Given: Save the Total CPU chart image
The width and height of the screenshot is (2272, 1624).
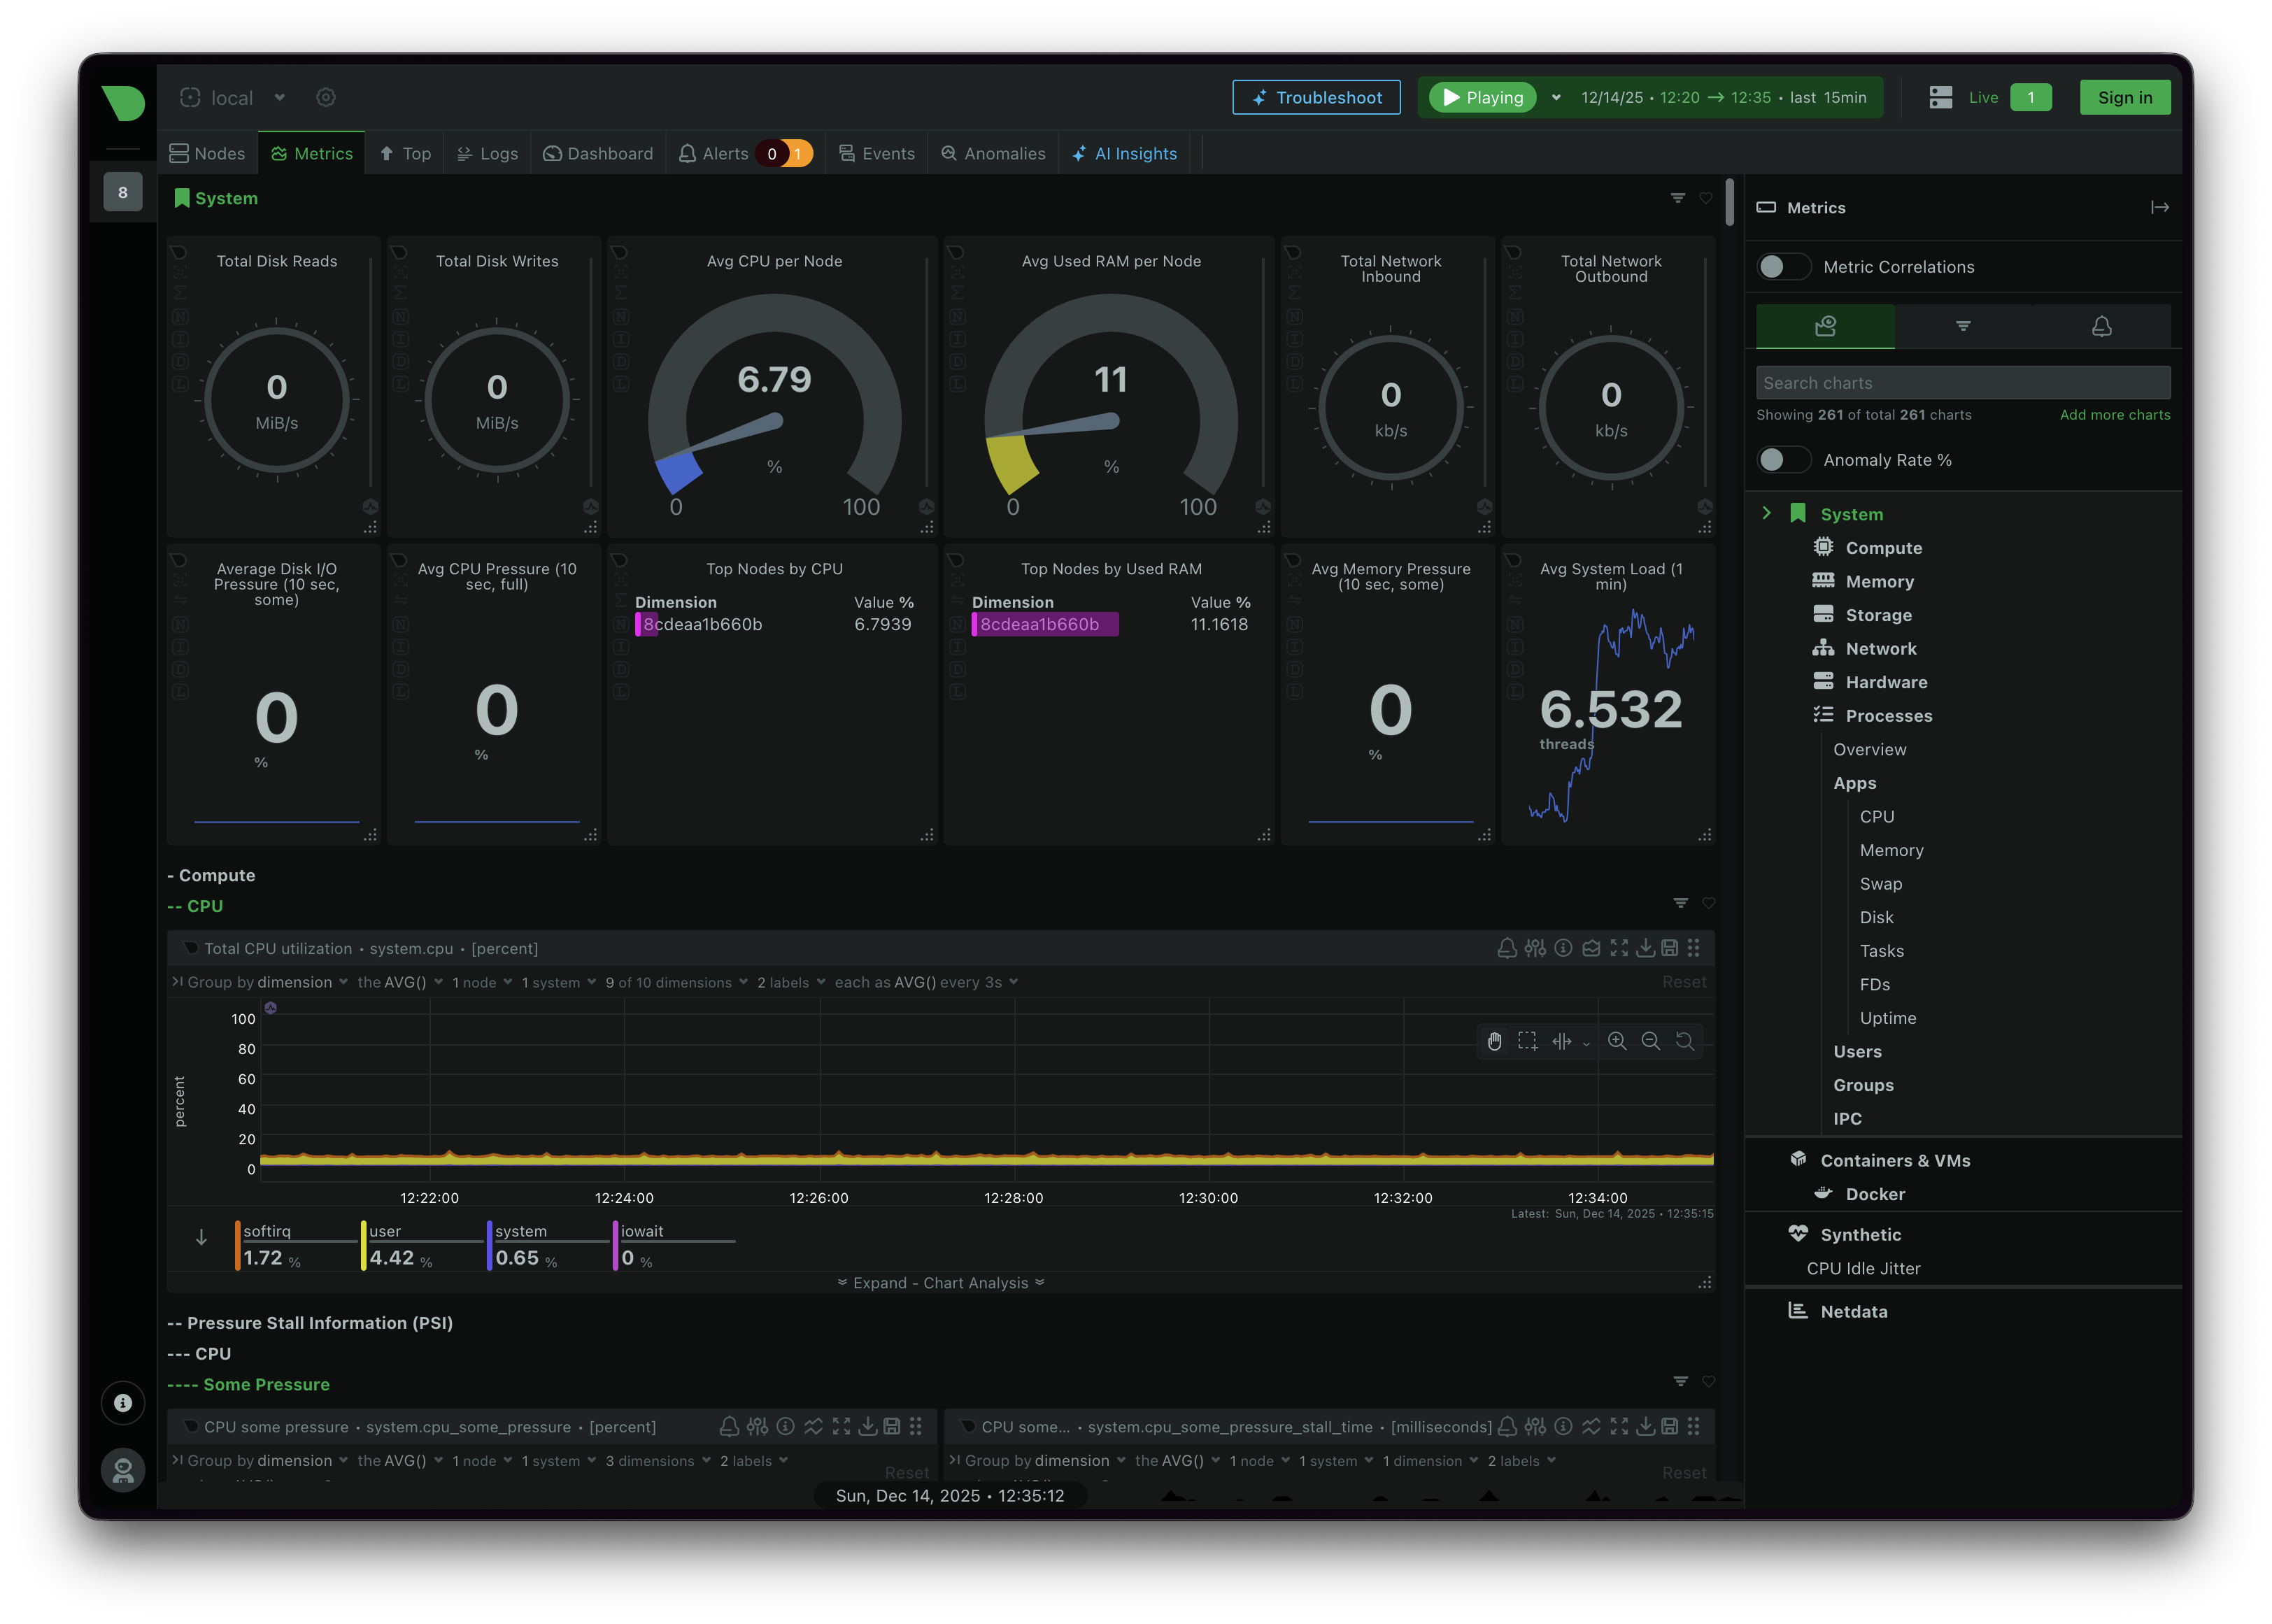Looking at the screenshot, I should click(1671, 948).
